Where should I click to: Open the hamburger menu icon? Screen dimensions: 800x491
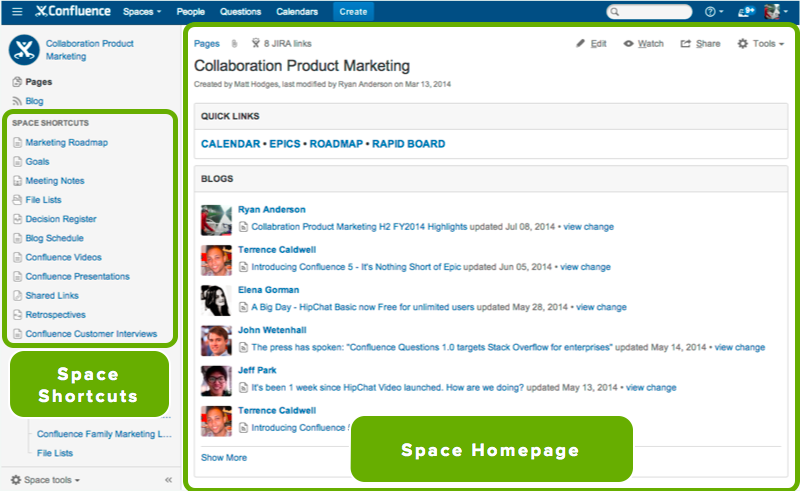[x=17, y=11]
